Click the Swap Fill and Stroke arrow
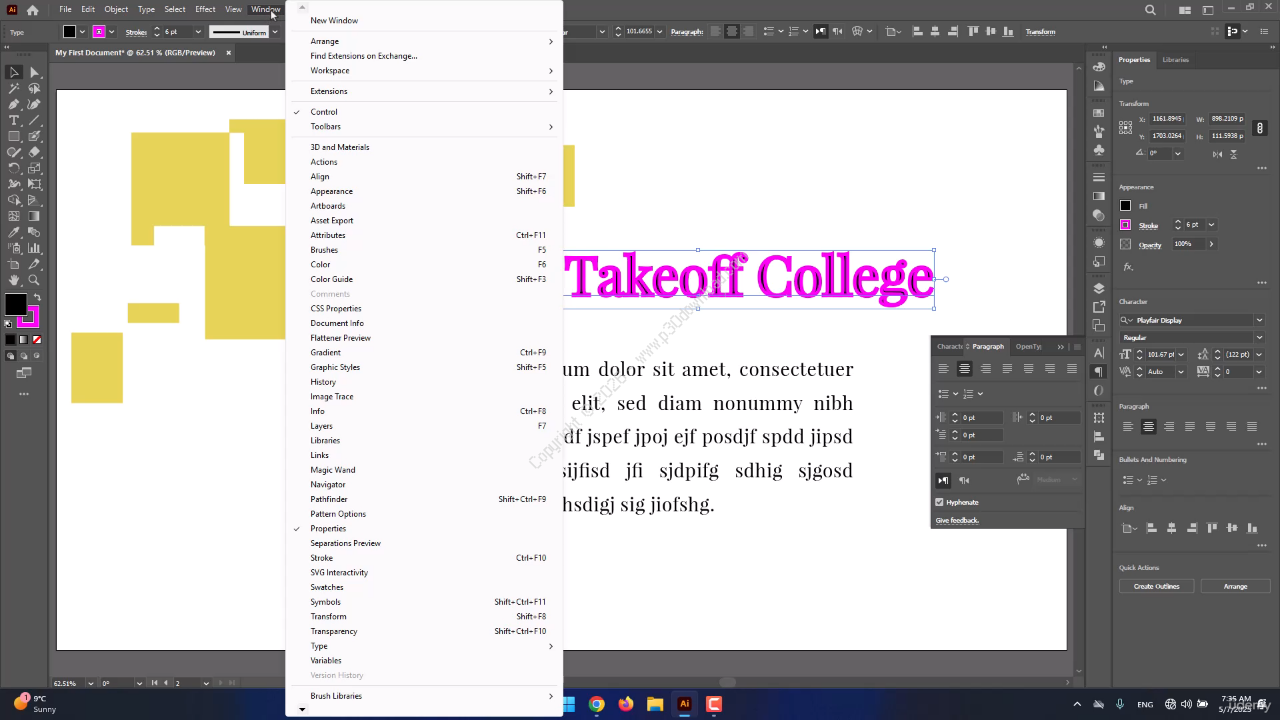 pyautogui.click(x=37, y=298)
